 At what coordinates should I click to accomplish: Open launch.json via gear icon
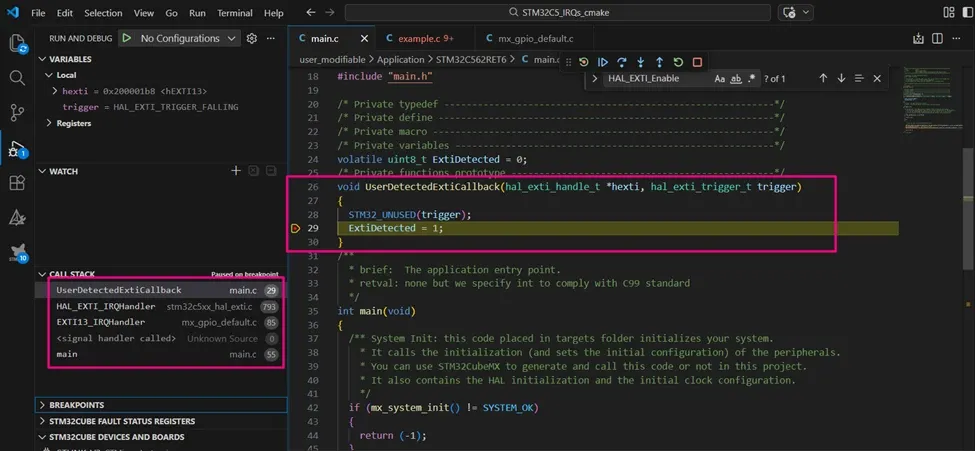pyautogui.click(x=251, y=38)
